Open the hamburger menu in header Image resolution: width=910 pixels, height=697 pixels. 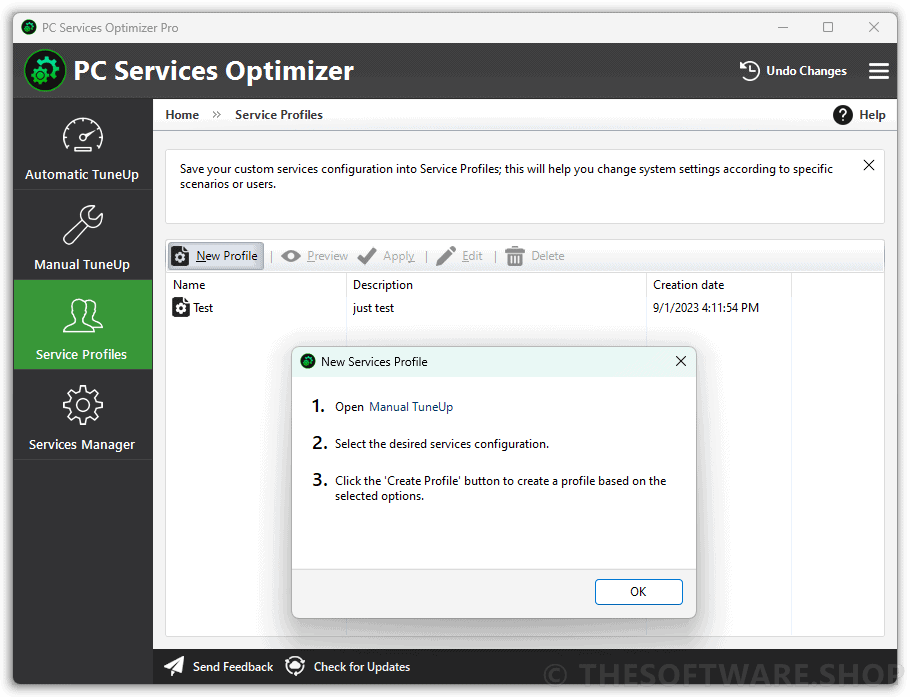coord(879,71)
